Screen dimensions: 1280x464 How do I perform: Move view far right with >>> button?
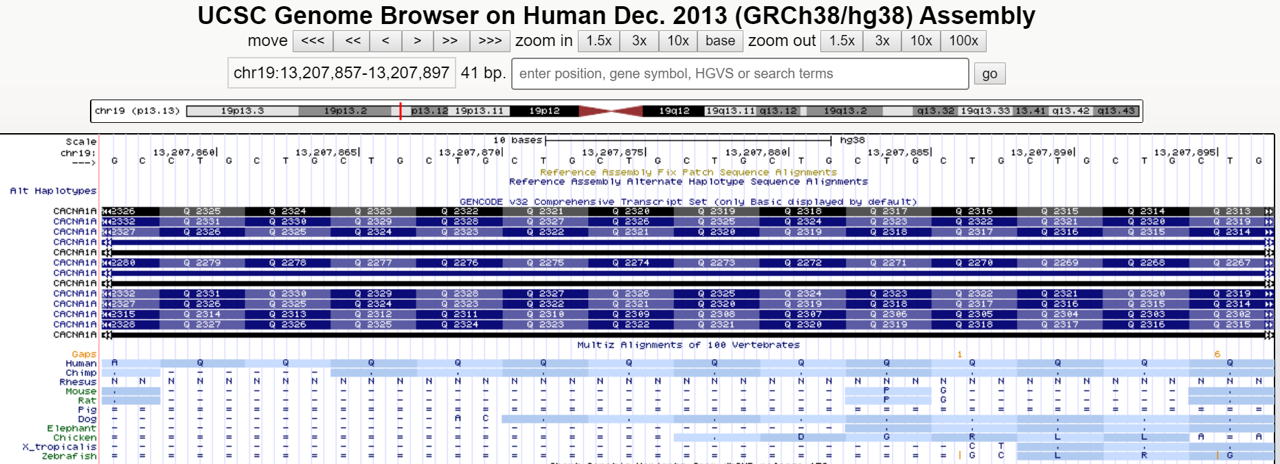[x=489, y=41]
